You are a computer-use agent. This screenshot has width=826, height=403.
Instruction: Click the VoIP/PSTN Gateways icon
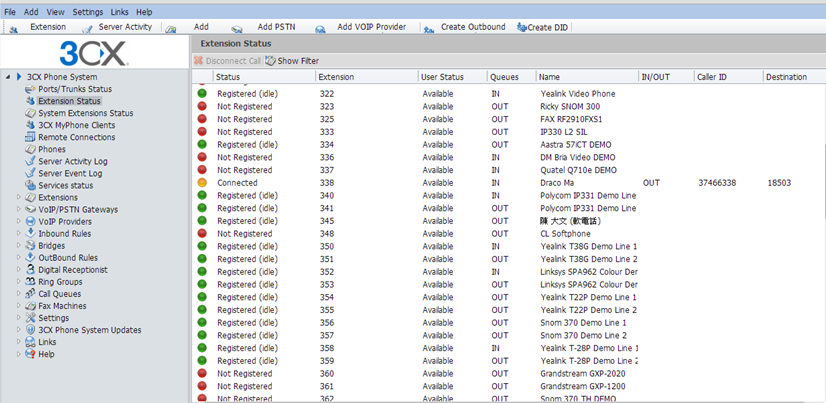click(30, 210)
